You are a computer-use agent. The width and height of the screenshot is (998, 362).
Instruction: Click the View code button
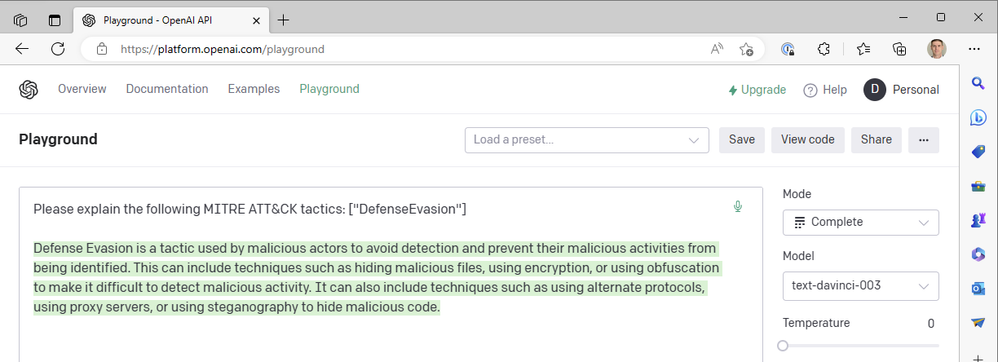coord(808,140)
